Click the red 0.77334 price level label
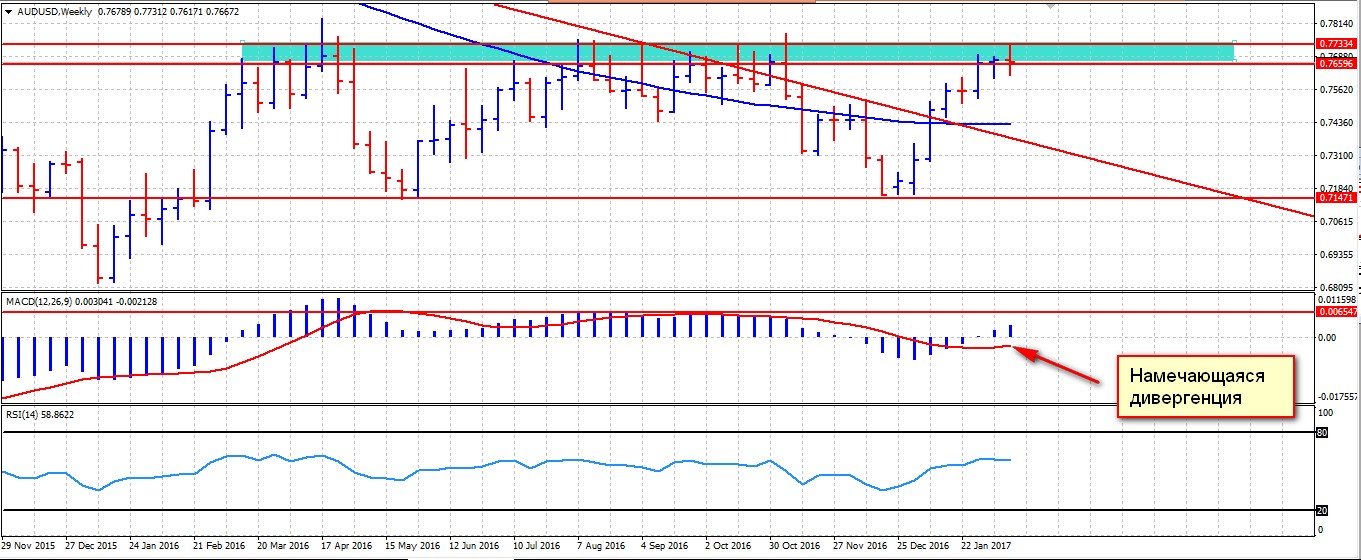 [1336, 44]
